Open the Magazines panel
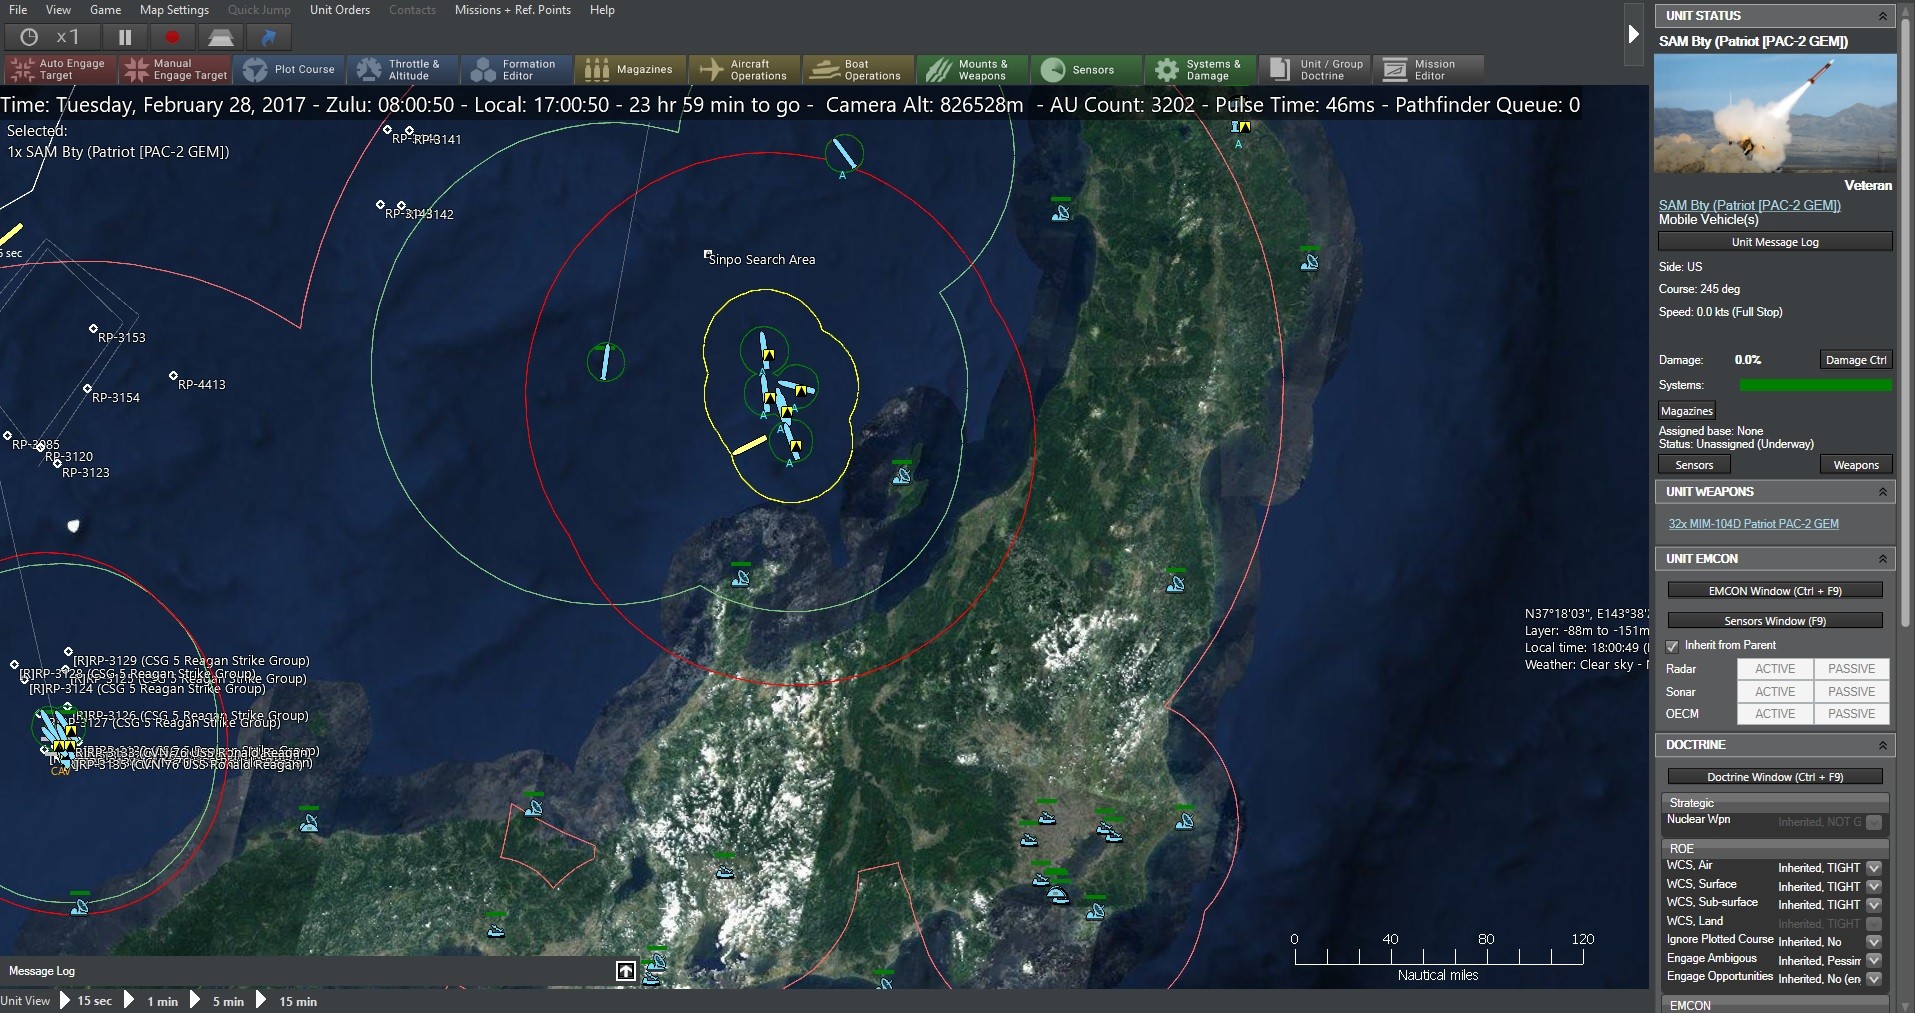Viewport: 1915px width, 1013px height. [x=630, y=69]
